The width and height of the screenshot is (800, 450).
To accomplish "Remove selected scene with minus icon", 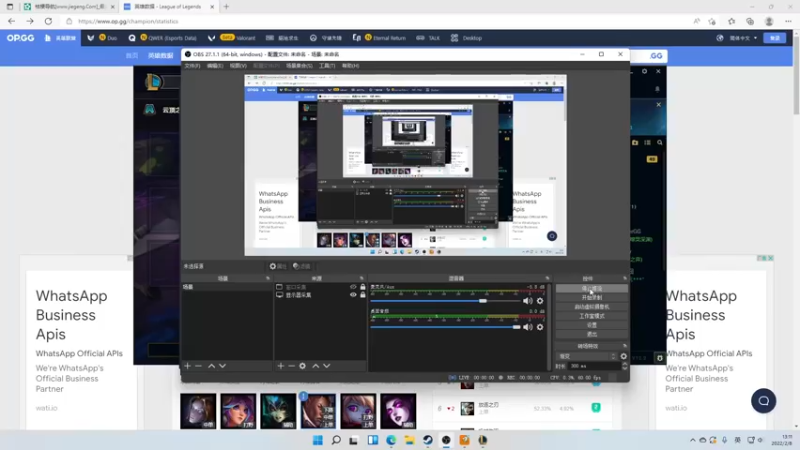I will coord(198,366).
